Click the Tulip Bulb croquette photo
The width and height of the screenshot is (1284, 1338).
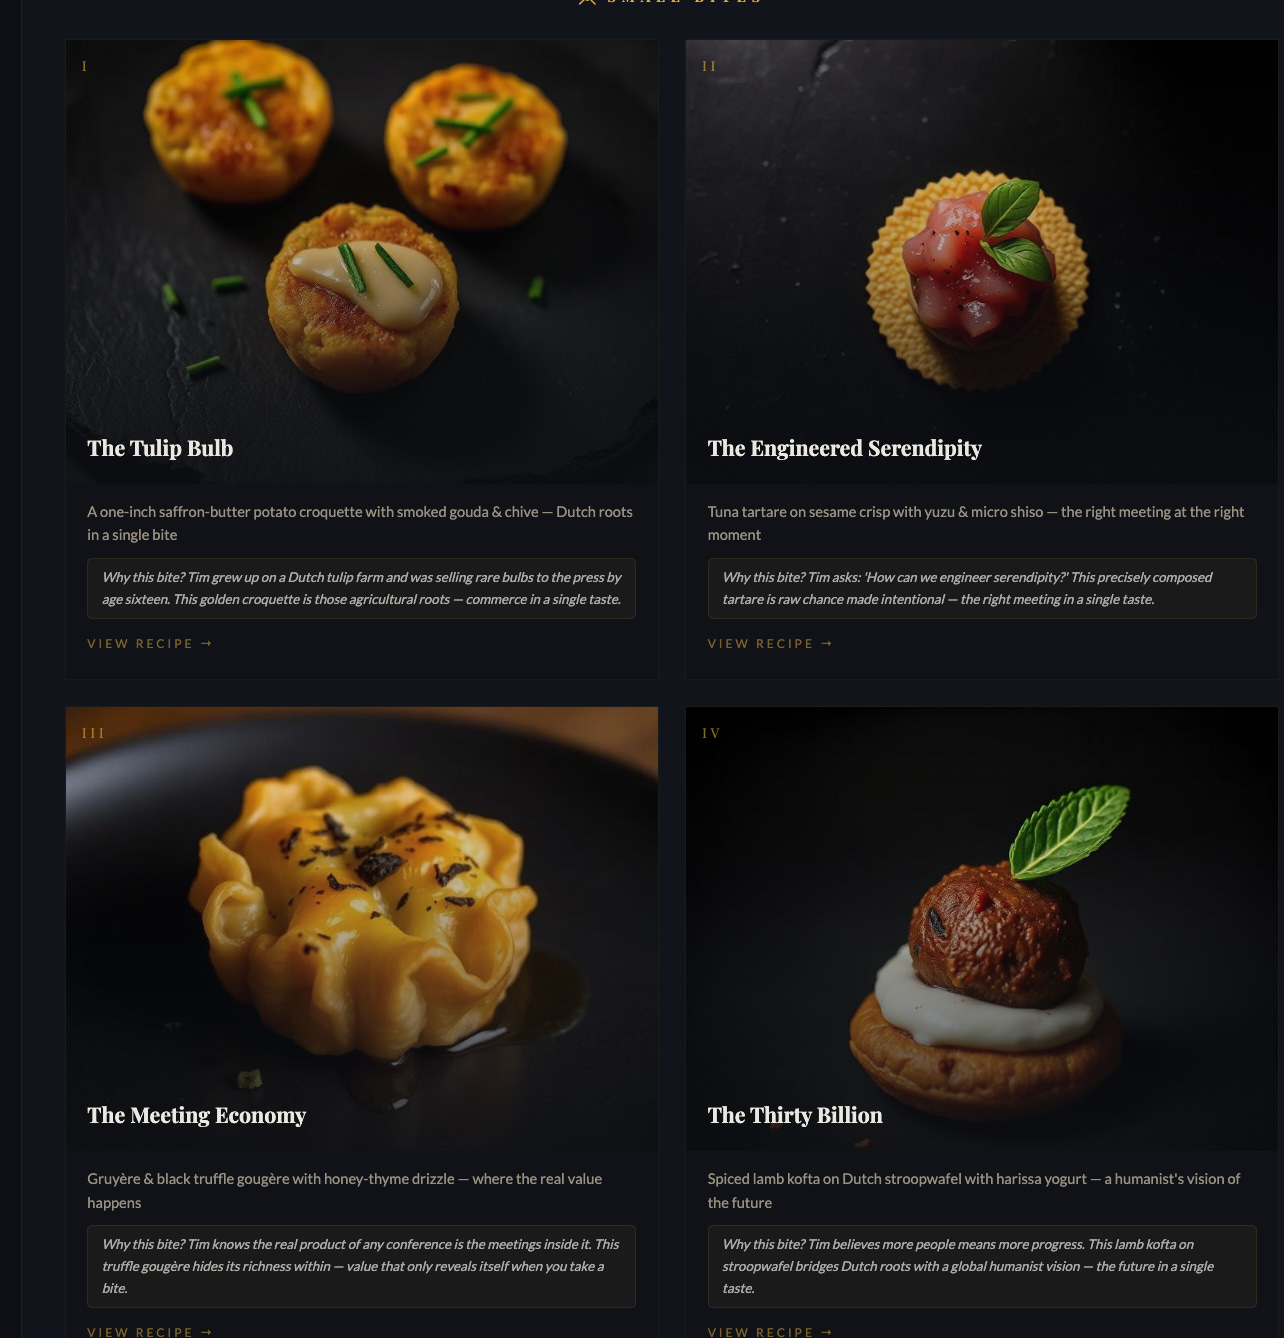(362, 262)
